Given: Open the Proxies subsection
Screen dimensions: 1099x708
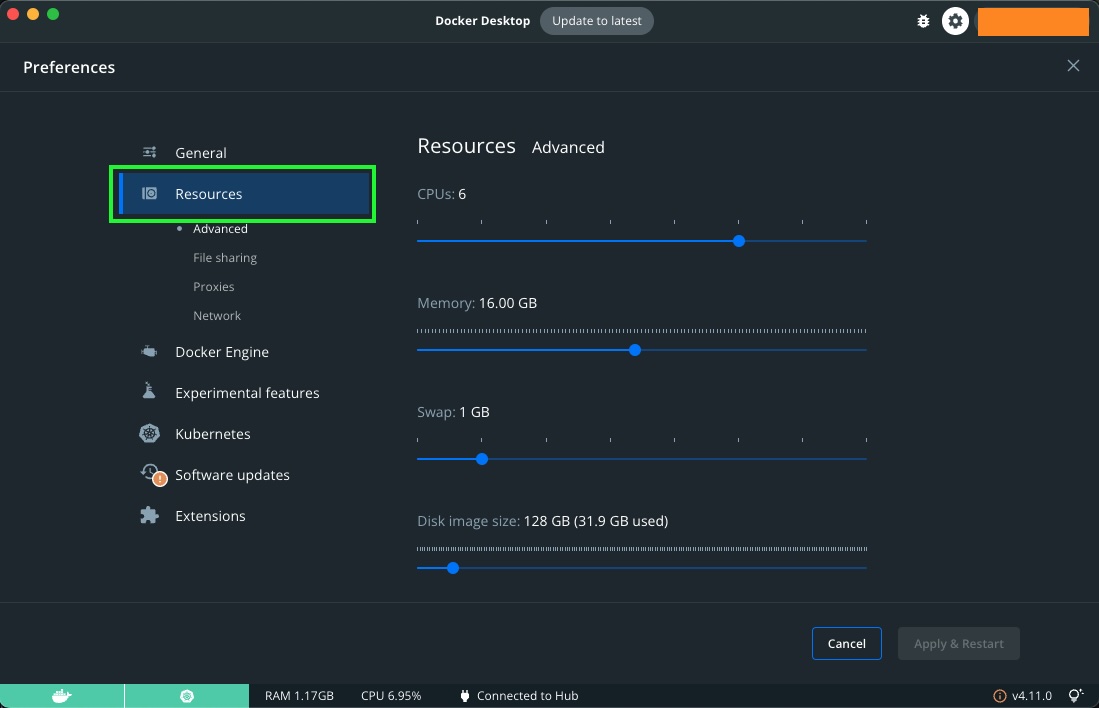Looking at the screenshot, I should click(x=214, y=287).
